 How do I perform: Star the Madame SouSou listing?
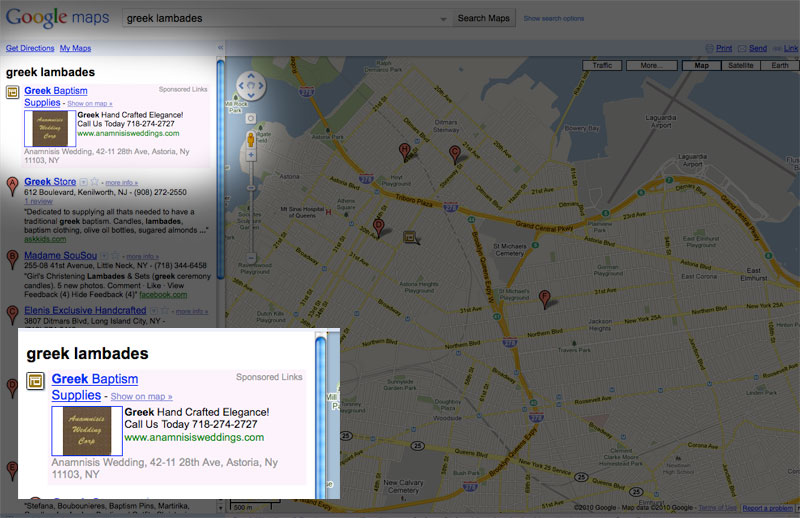pos(115,255)
